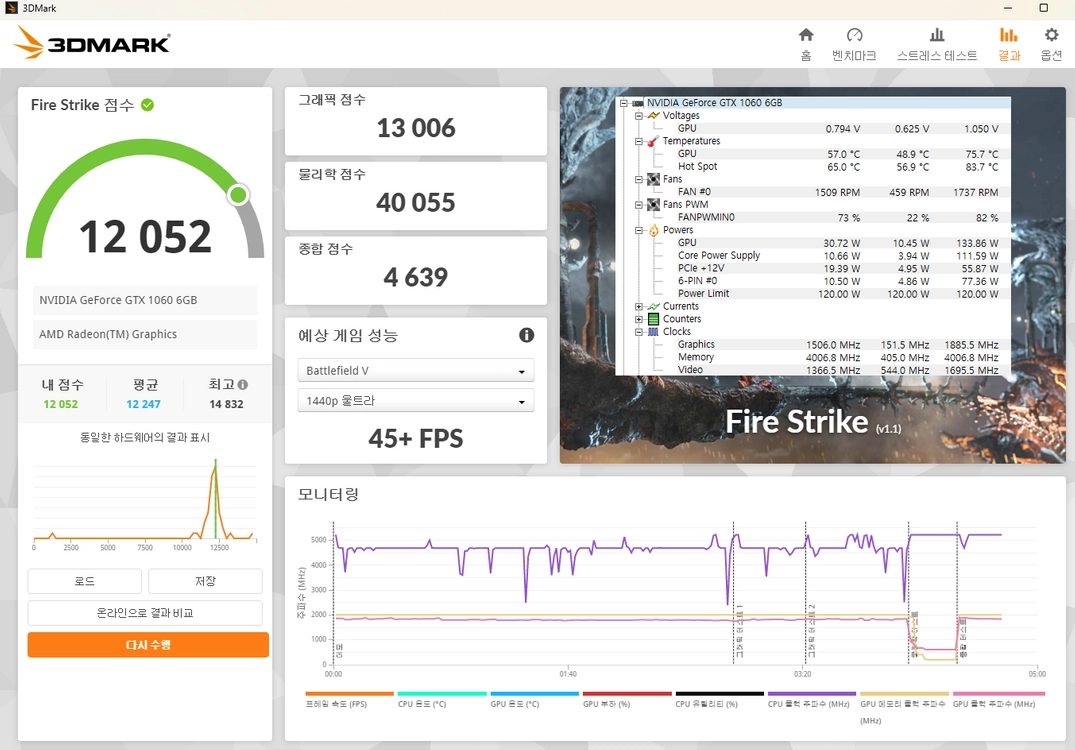Open the Options gear icon
The image size is (1075, 750).
tap(1051, 35)
